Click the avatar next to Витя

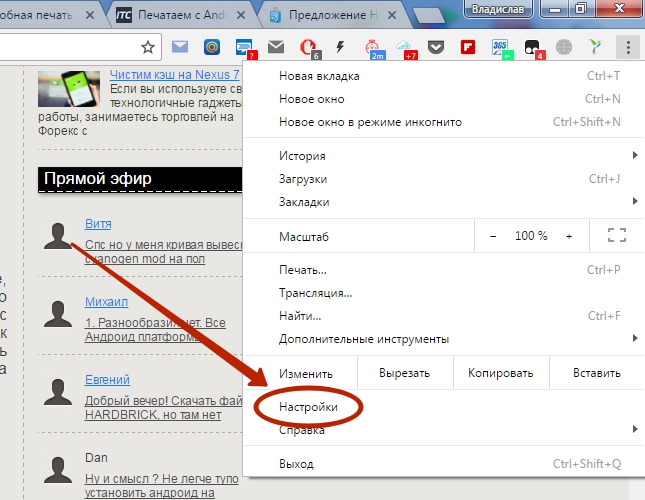(x=58, y=236)
